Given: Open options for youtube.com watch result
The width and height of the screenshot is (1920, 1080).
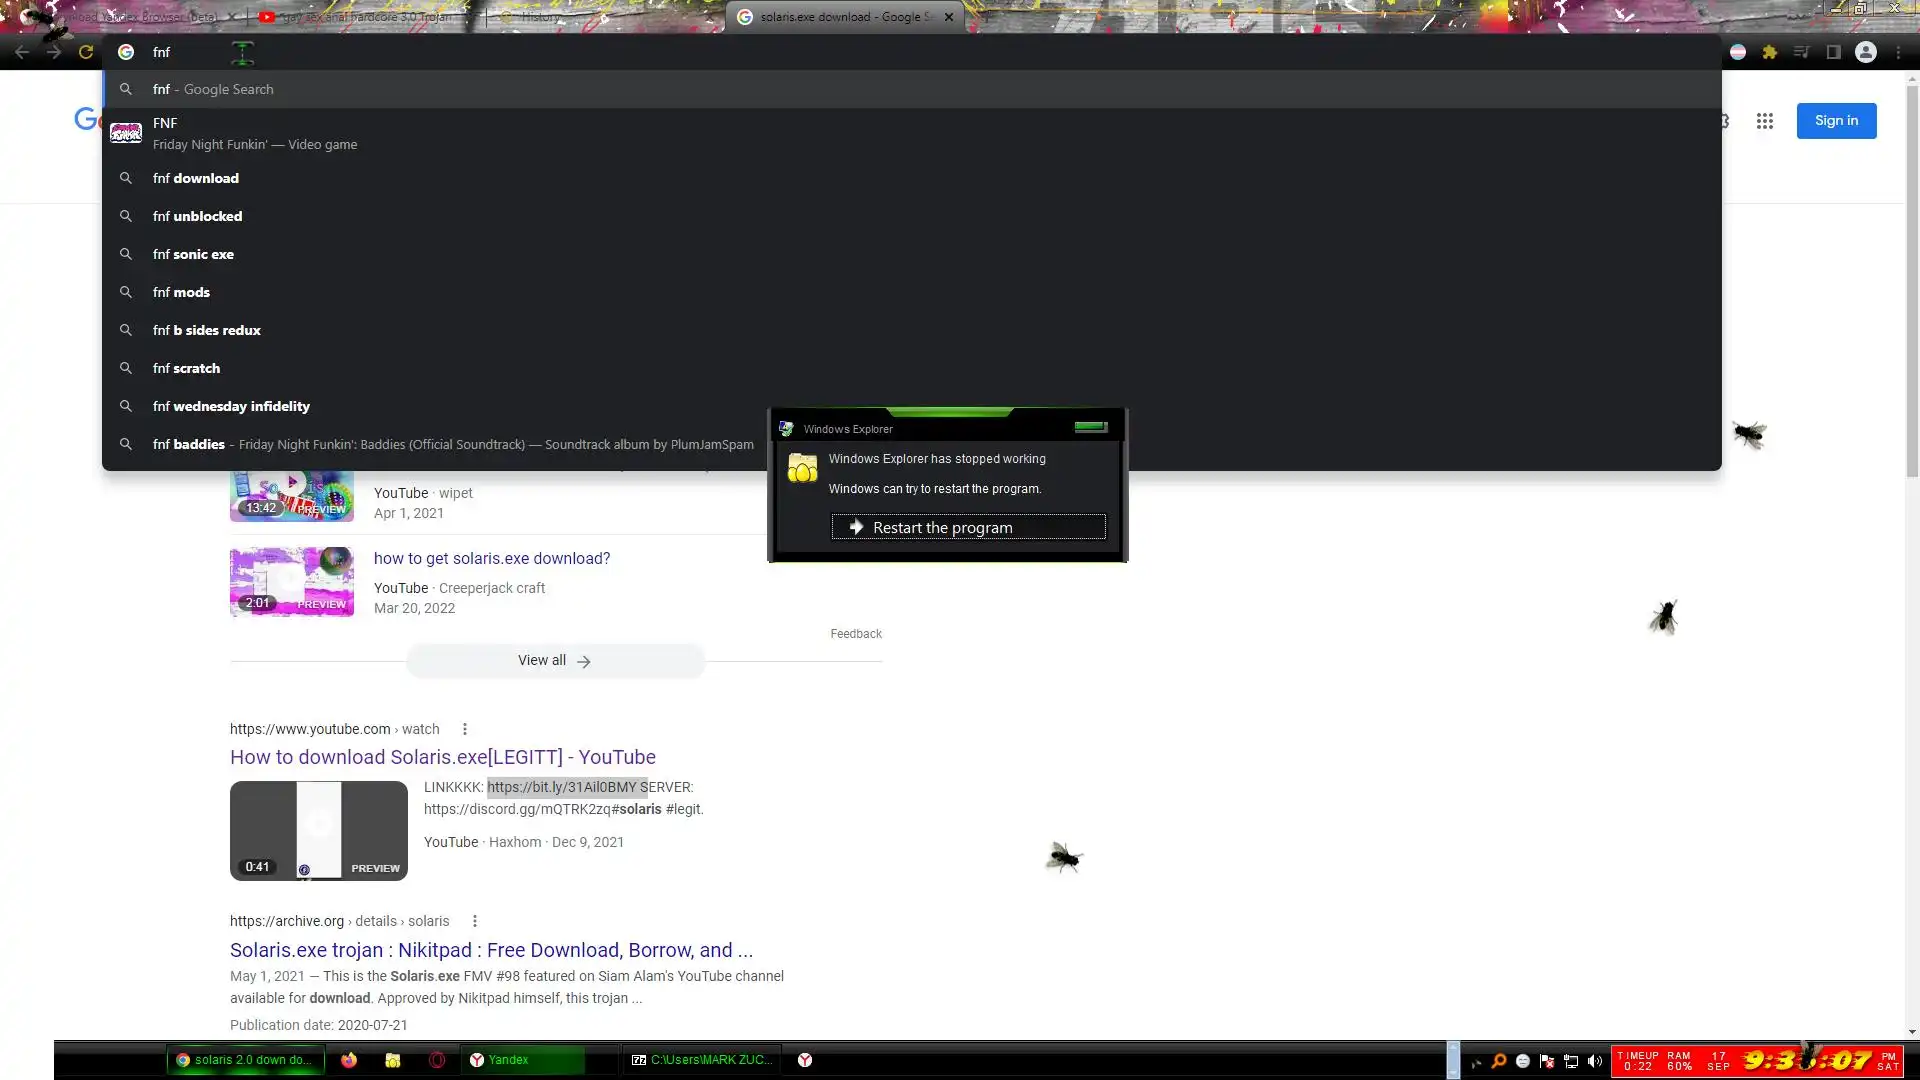Looking at the screenshot, I should click(x=464, y=729).
